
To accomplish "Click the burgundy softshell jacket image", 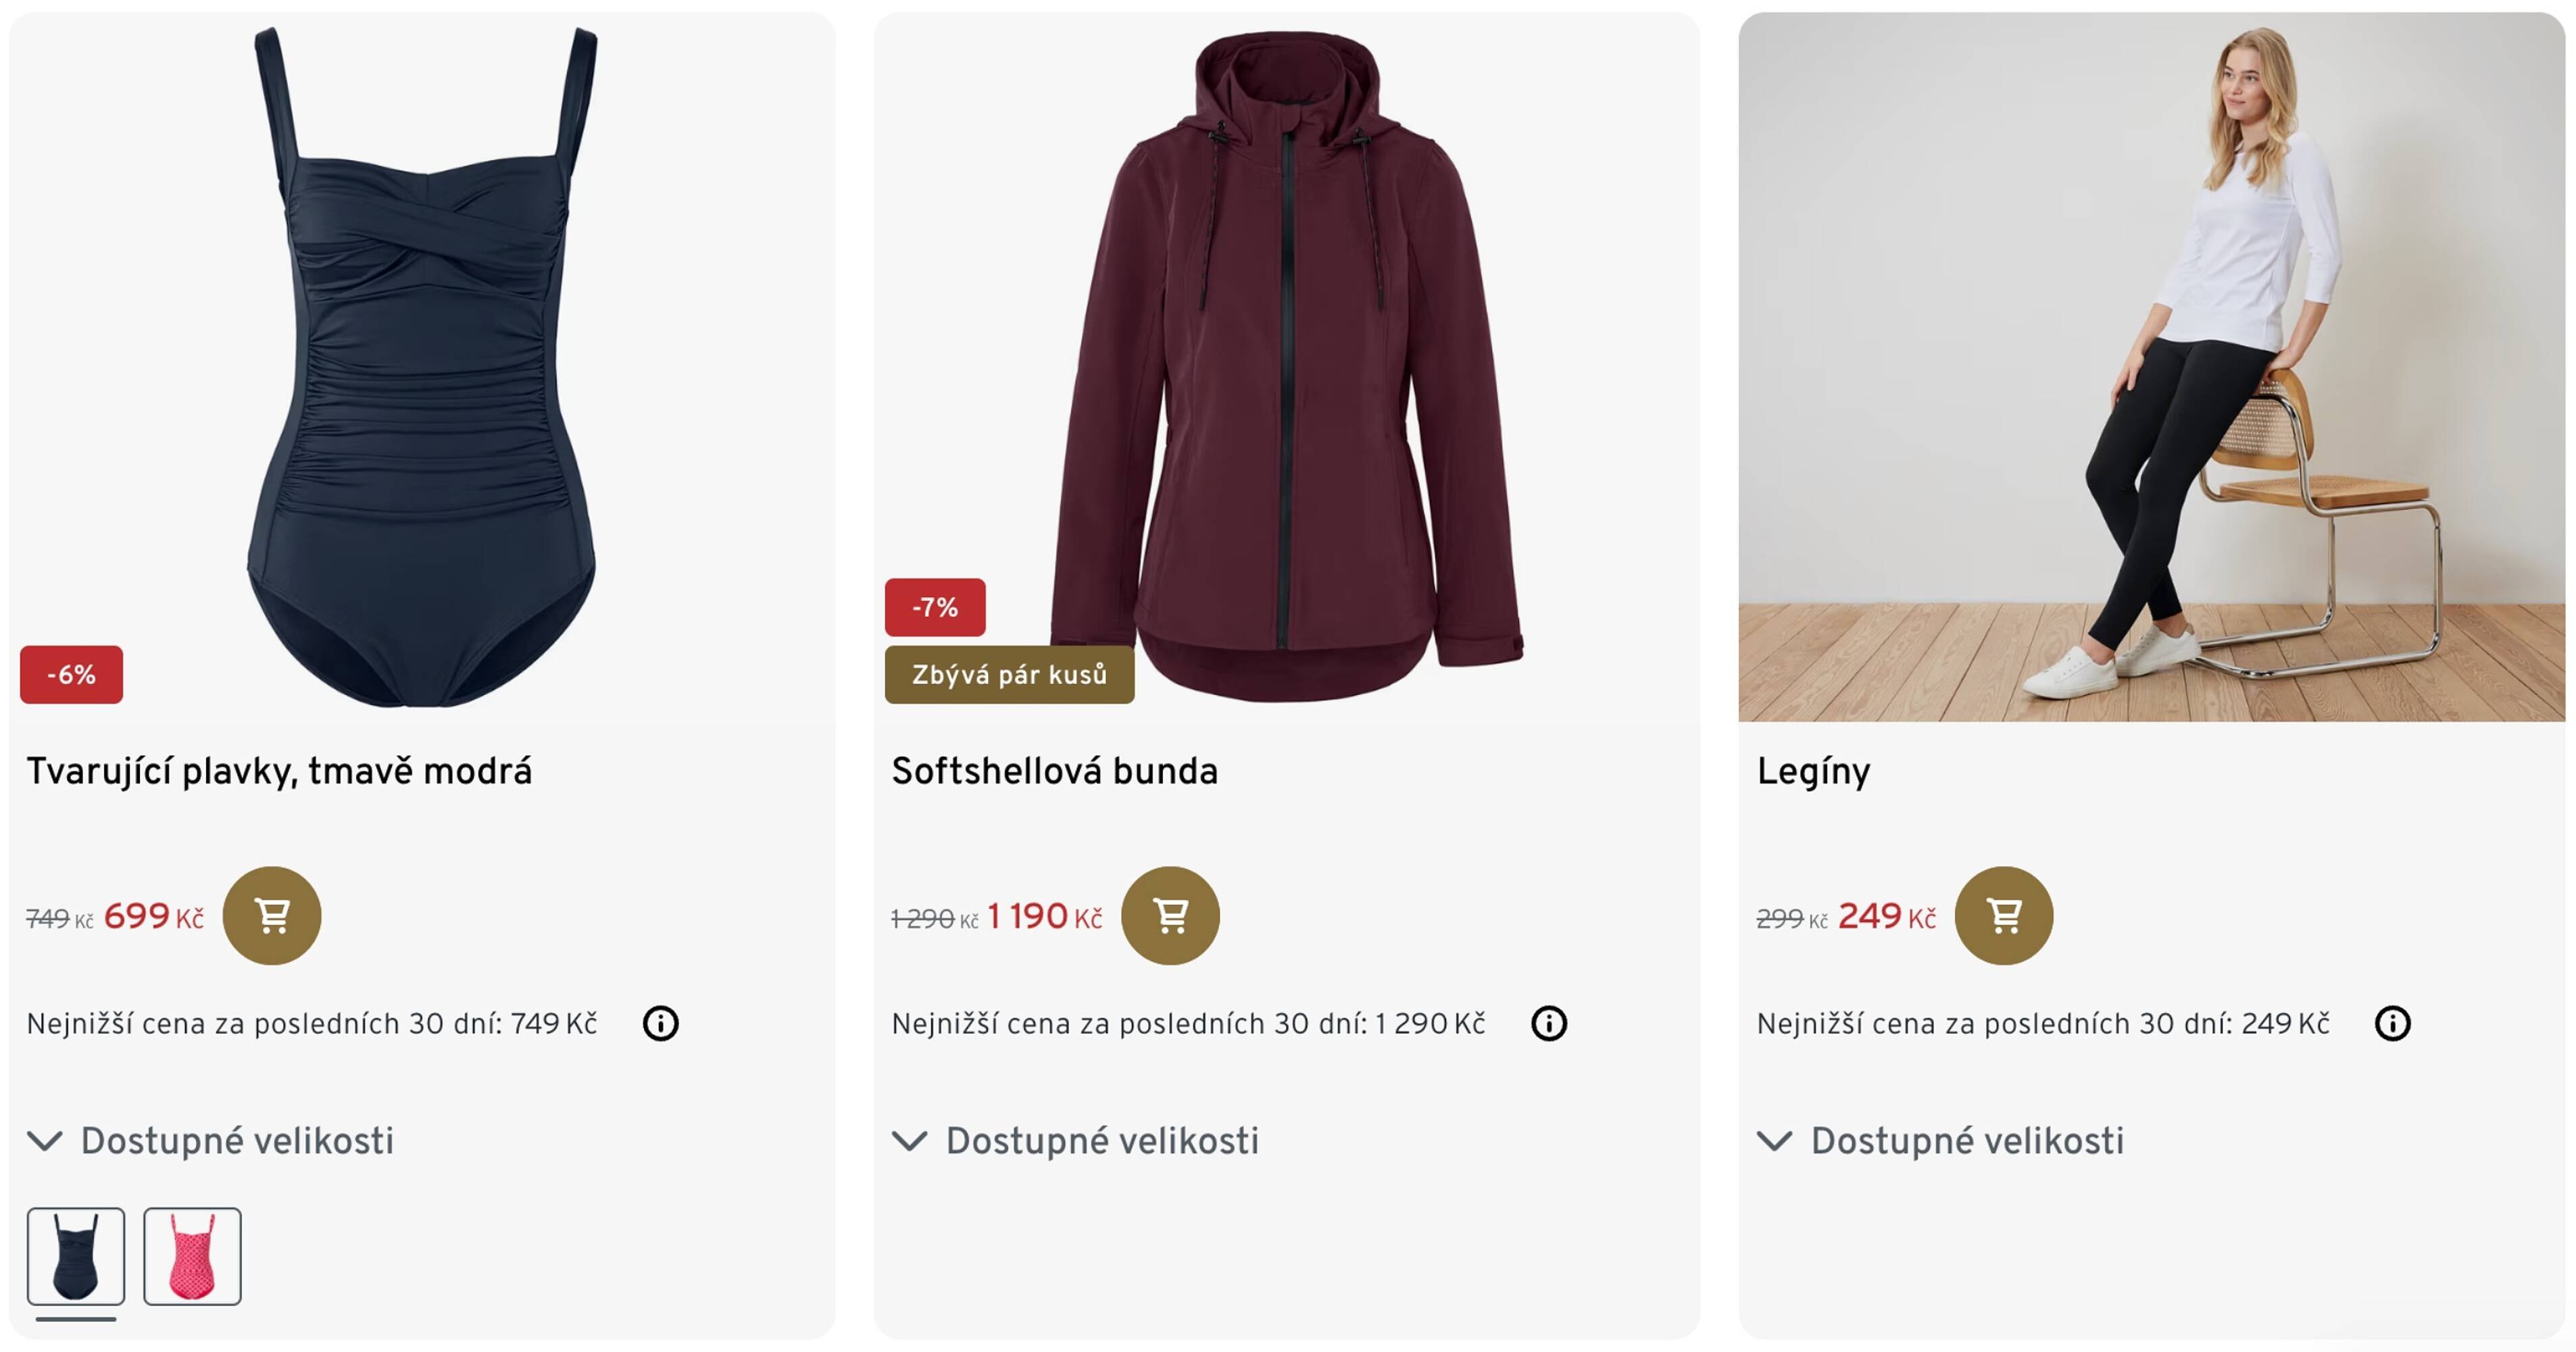I will pos(1287,366).
